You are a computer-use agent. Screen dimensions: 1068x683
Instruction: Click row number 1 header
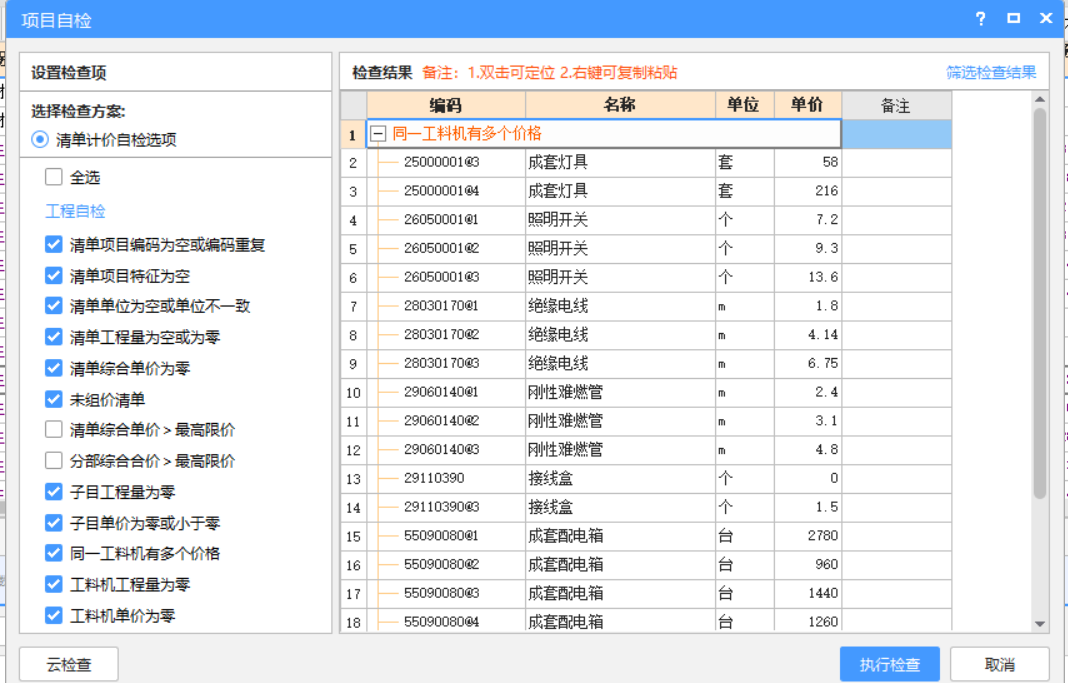coord(353,134)
